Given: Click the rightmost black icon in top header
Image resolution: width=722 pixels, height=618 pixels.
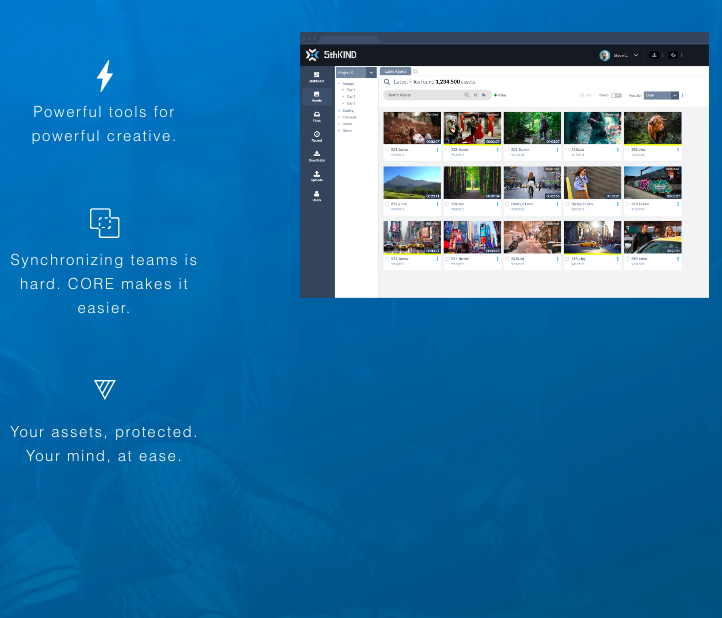Looking at the screenshot, I should 673,55.
